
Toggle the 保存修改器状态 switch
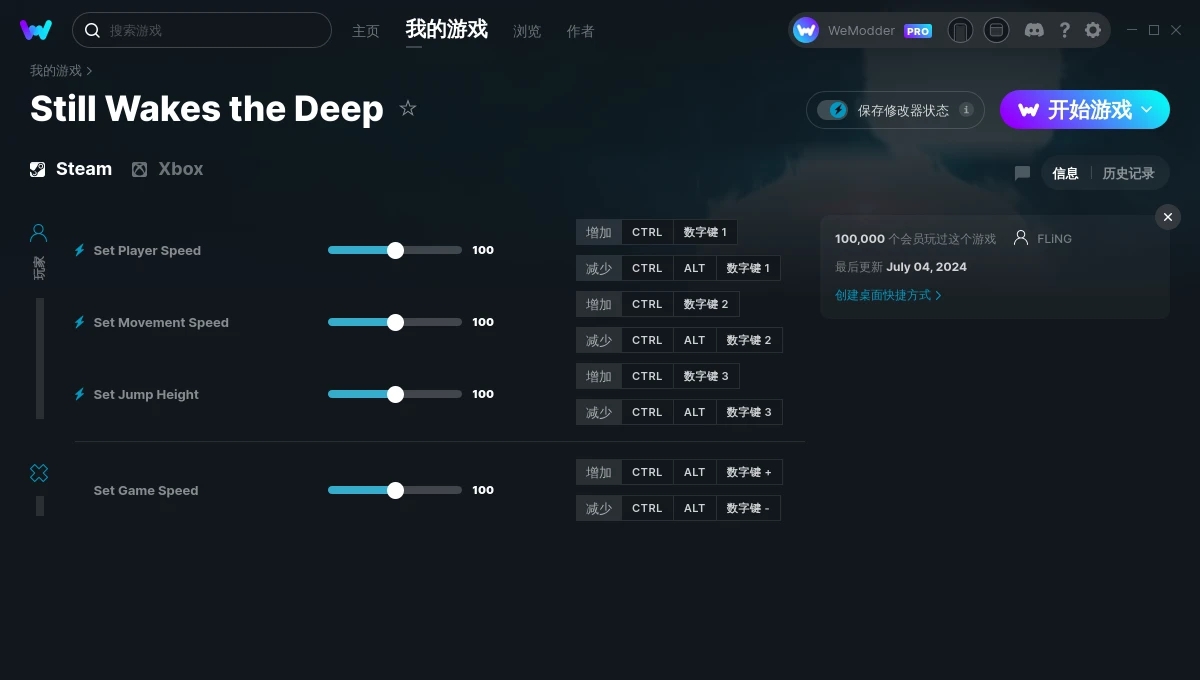click(x=834, y=110)
